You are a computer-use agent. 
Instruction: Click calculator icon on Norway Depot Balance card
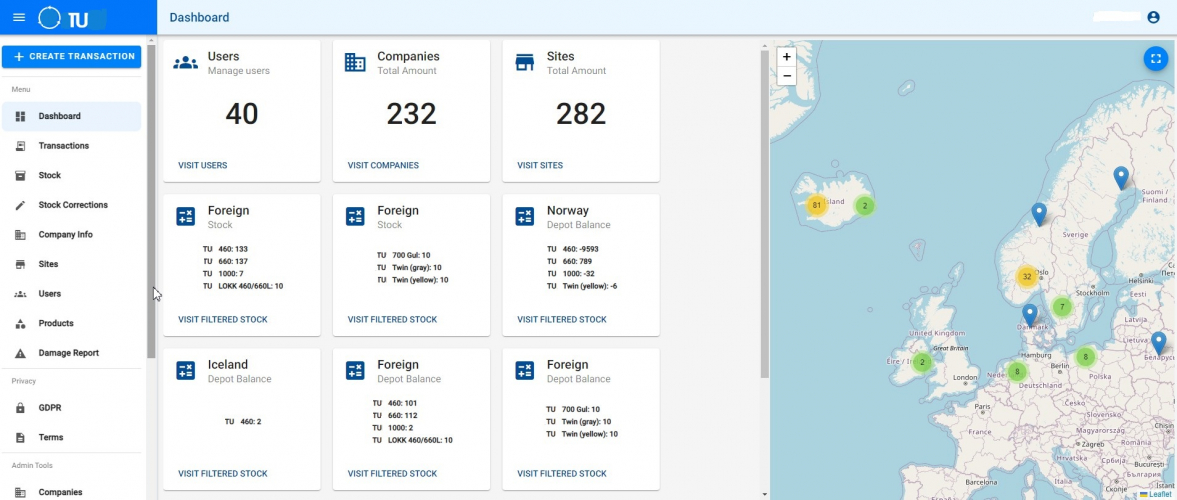525,217
